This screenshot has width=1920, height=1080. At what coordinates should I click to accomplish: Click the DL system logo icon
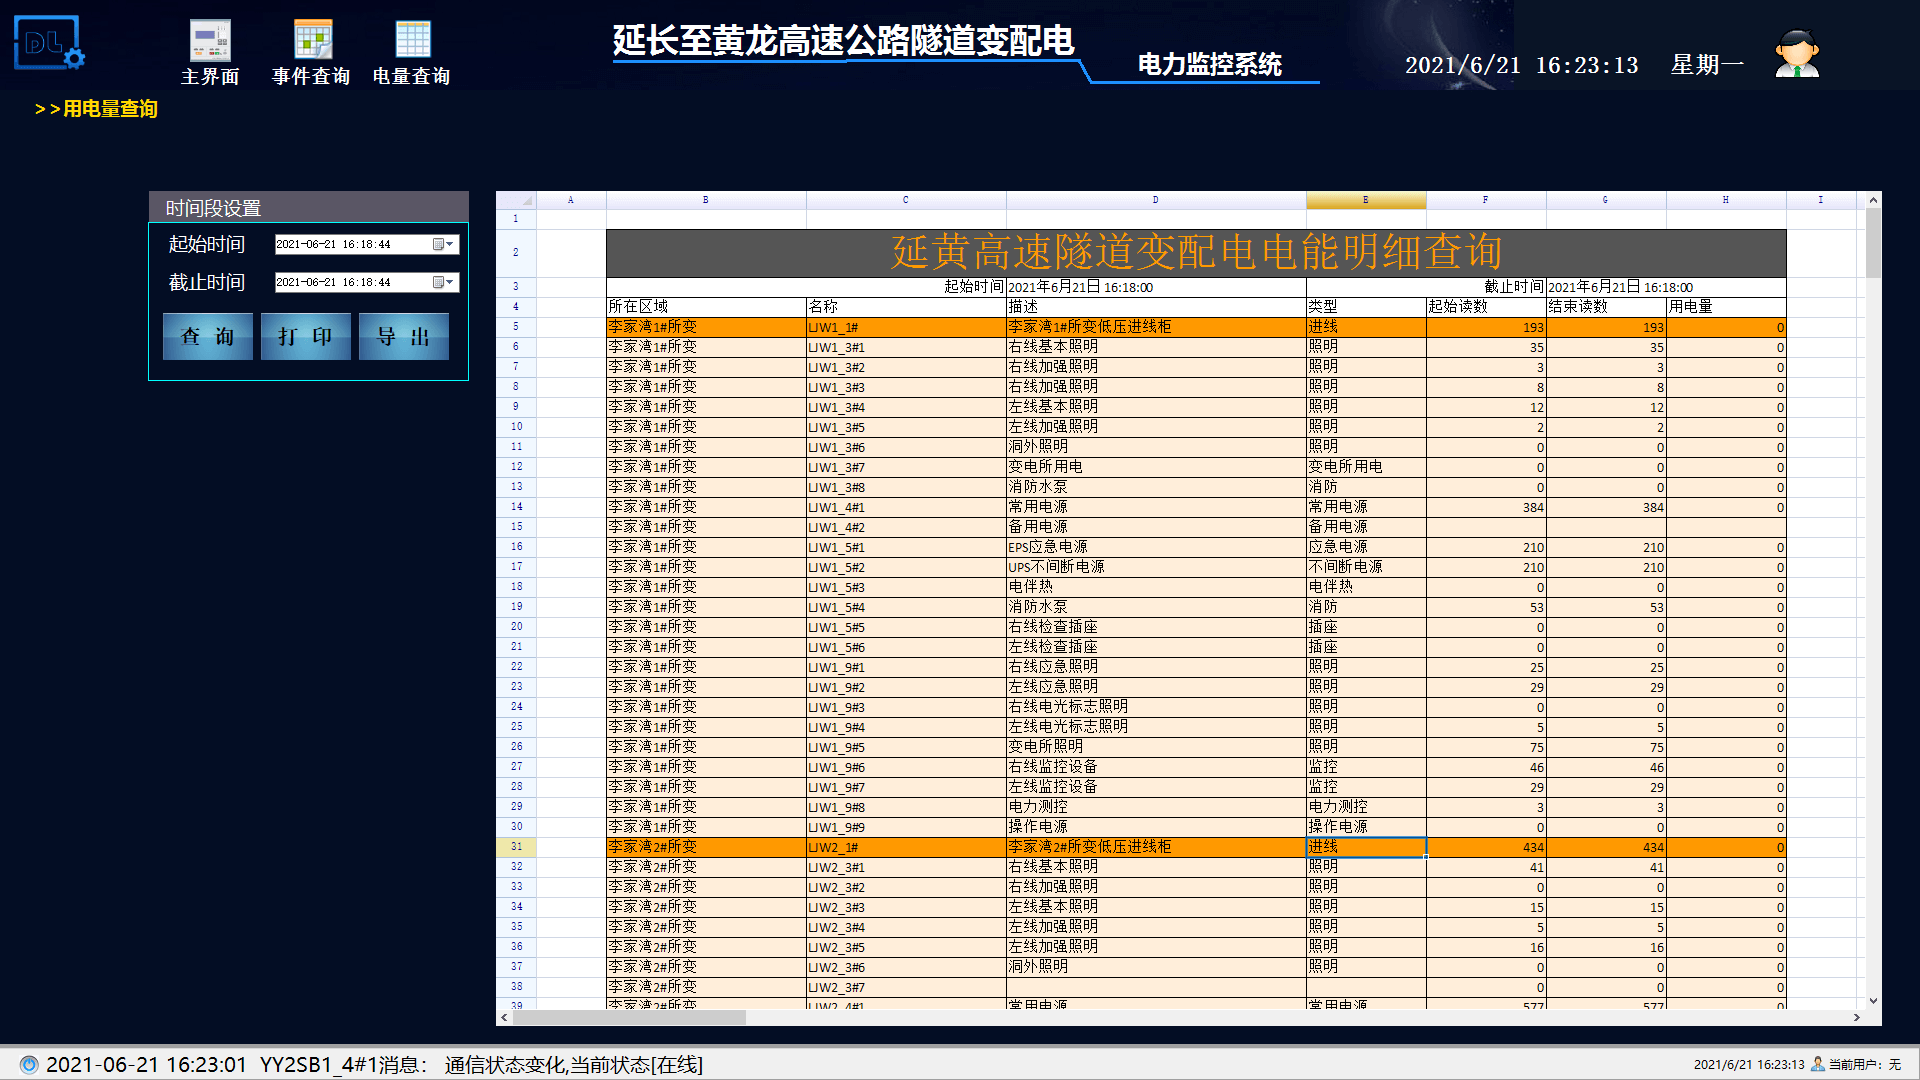pos(48,42)
